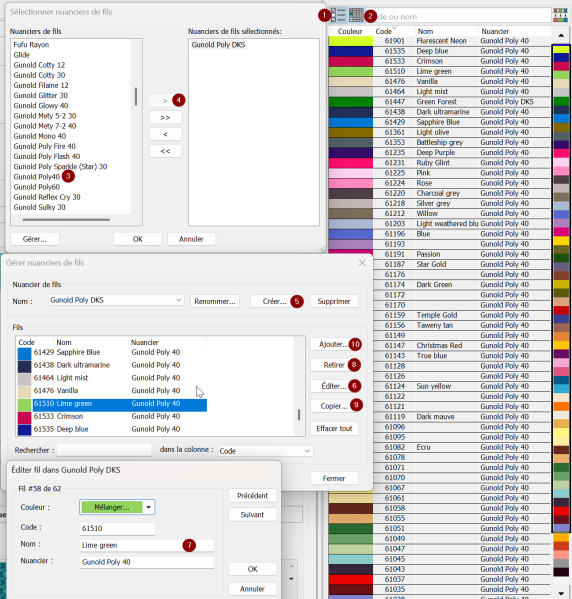The image size is (572, 599).
Task: Click the '<' remove chart button
Action: pos(165,134)
